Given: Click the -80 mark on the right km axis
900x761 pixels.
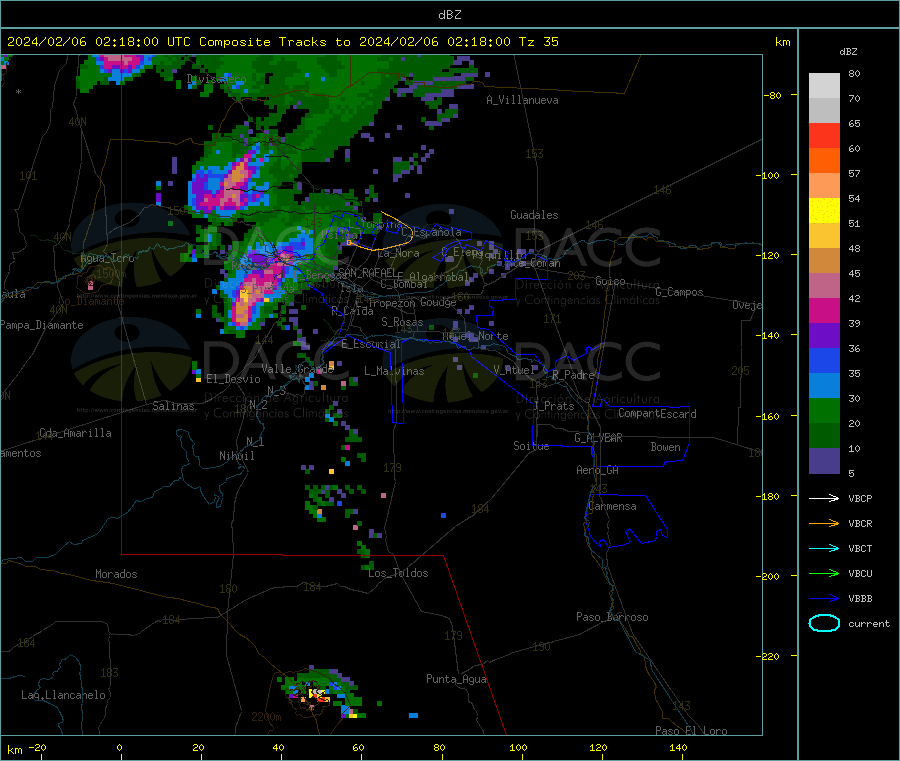Looking at the screenshot, I should (772, 95).
